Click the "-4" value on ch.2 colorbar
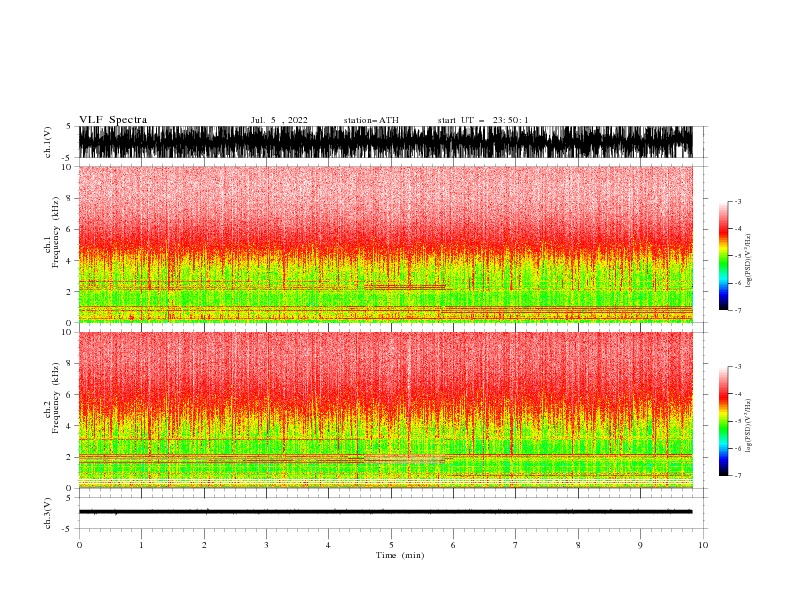Image resolution: width=792 pixels, height=612 pixels. [737, 394]
